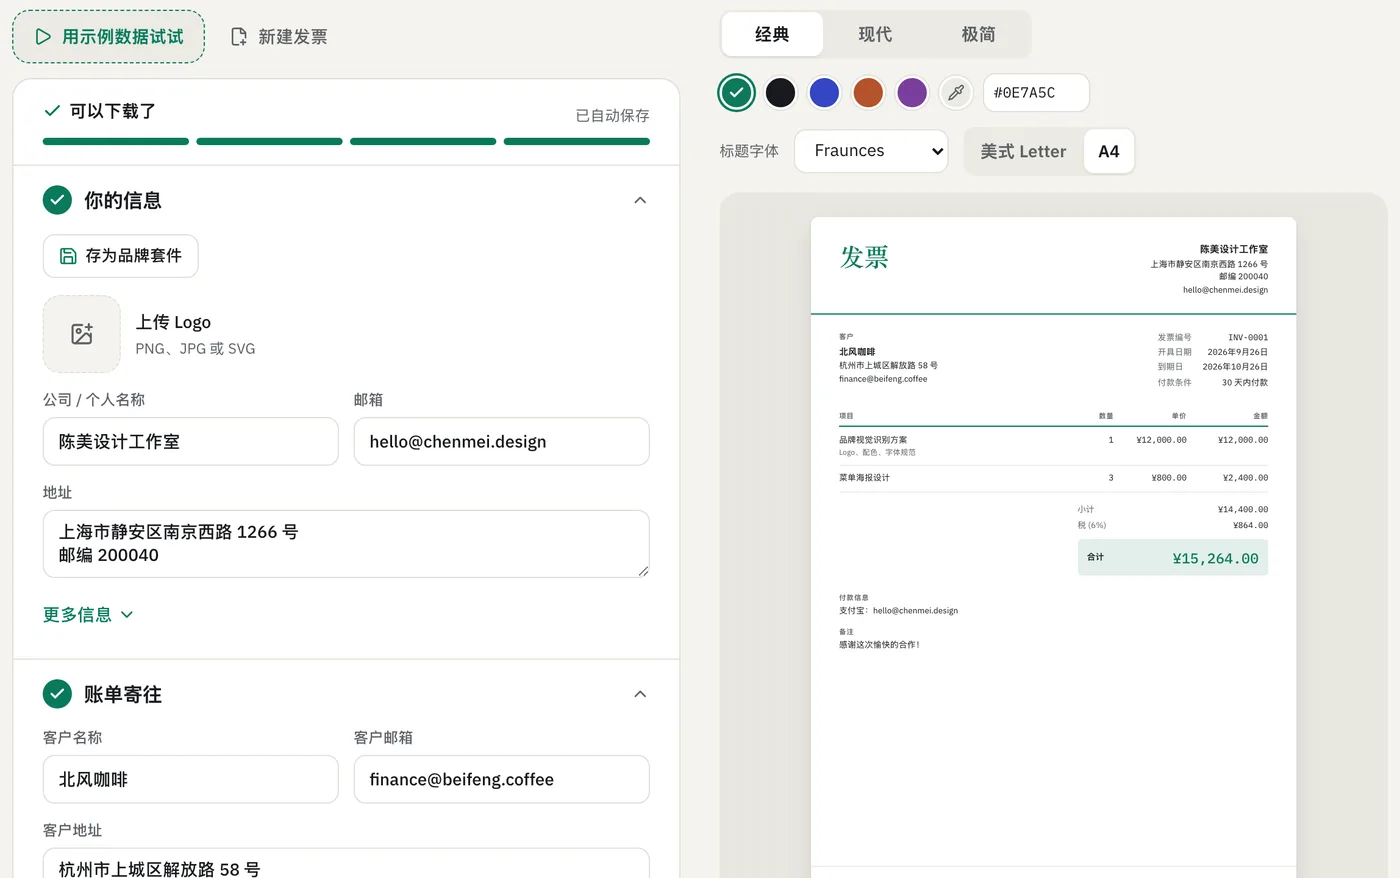Click the green check badge beside 账单寄往
This screenshot has height=878, width=1400.
pos(57,694)
